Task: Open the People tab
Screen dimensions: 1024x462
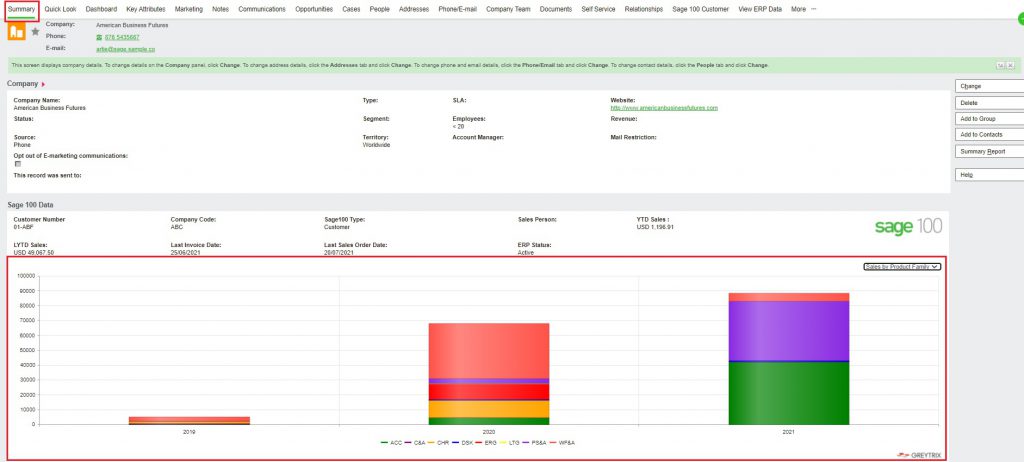Action: pos(379,9)
